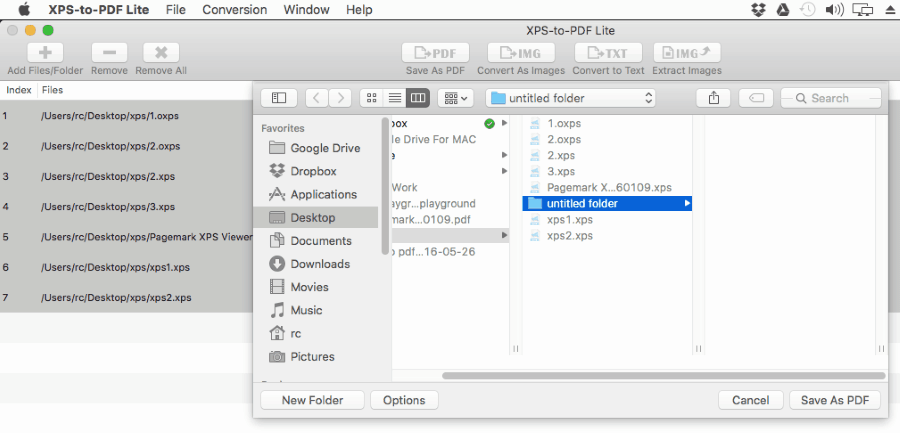Click the Cancel button

[751, 400]
